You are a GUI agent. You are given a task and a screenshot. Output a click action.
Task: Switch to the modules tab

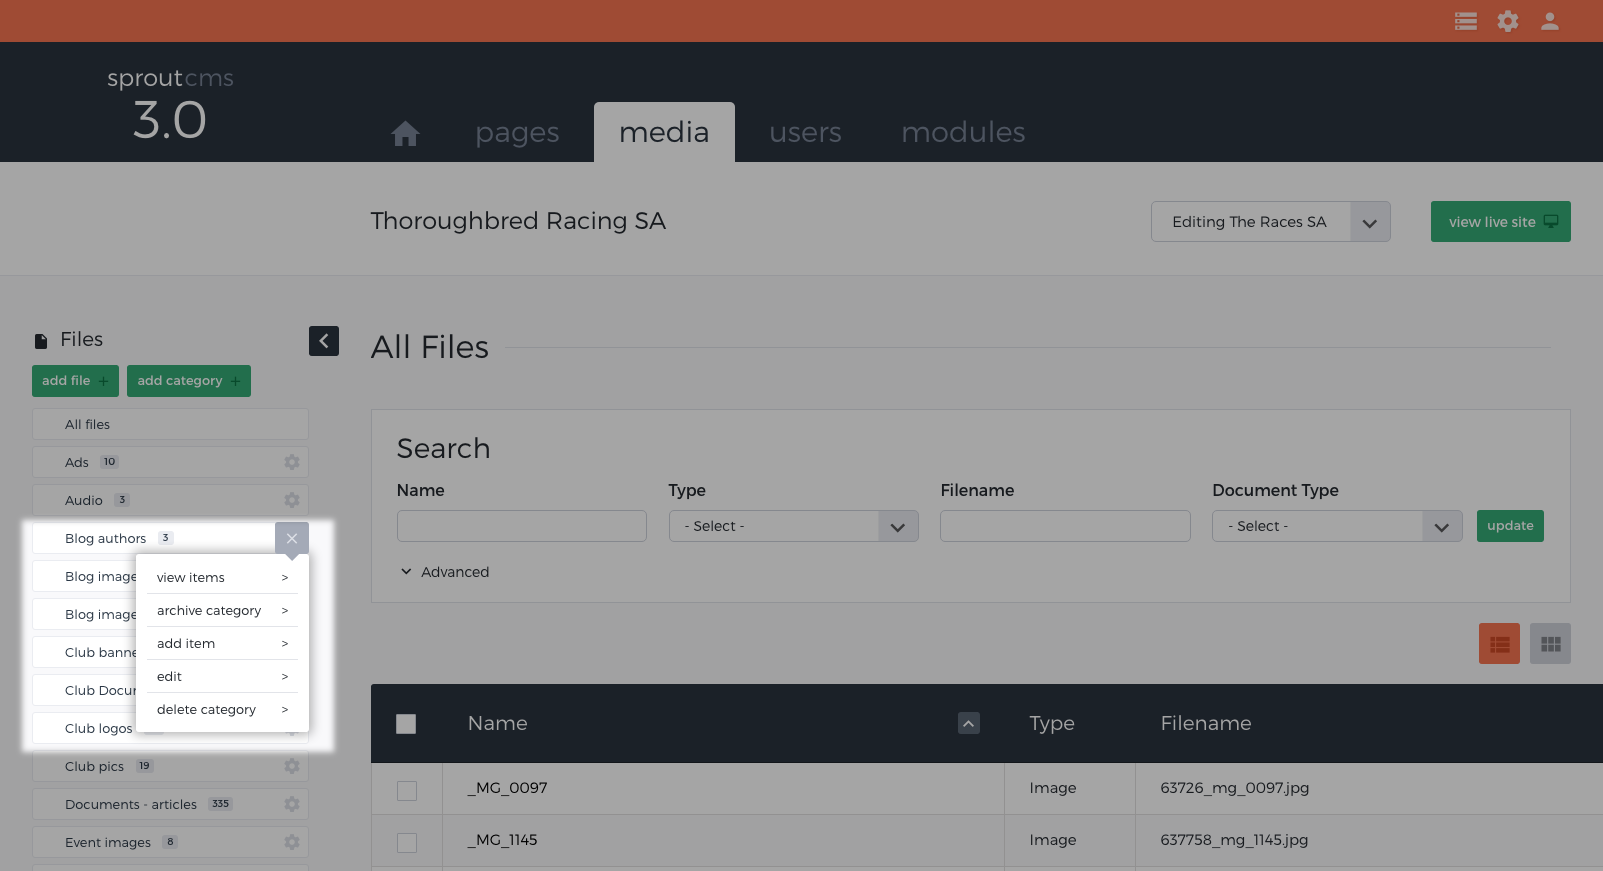963,132
